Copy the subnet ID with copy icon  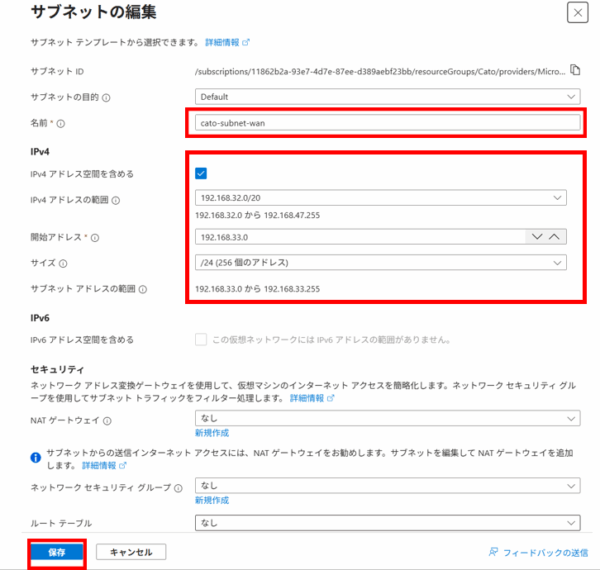point(575,69)
